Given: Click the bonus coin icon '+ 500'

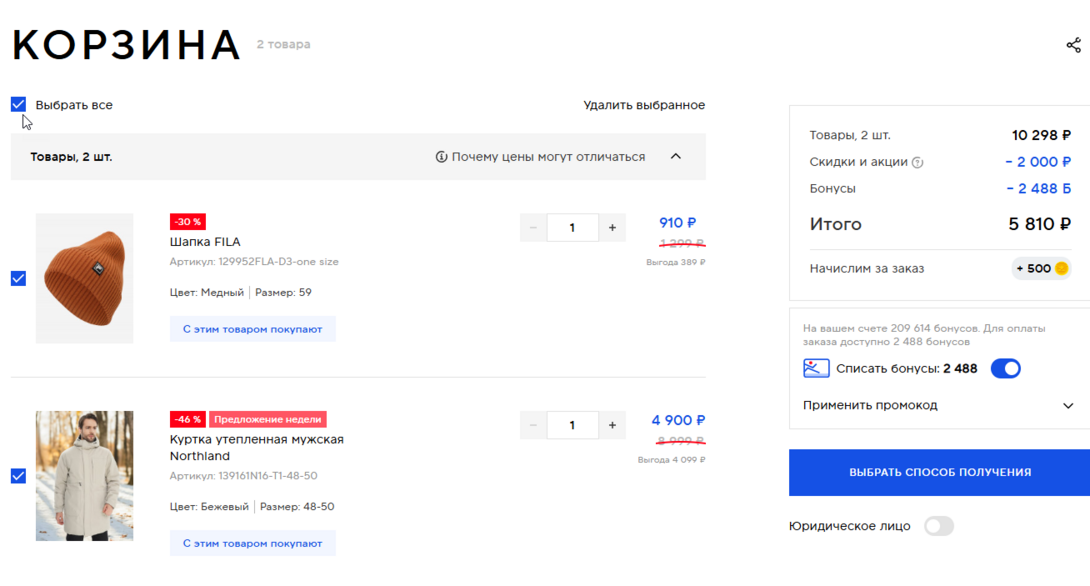Looking at the screenshot, I should click(x=1061, y=268).
